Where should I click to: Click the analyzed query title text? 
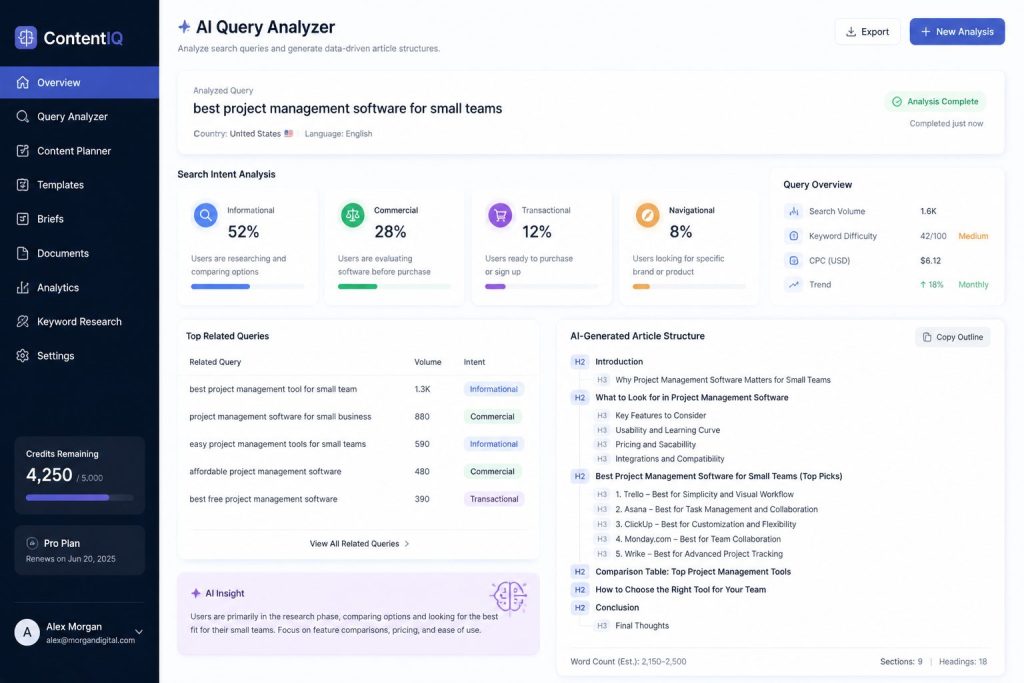pos(347,108)
